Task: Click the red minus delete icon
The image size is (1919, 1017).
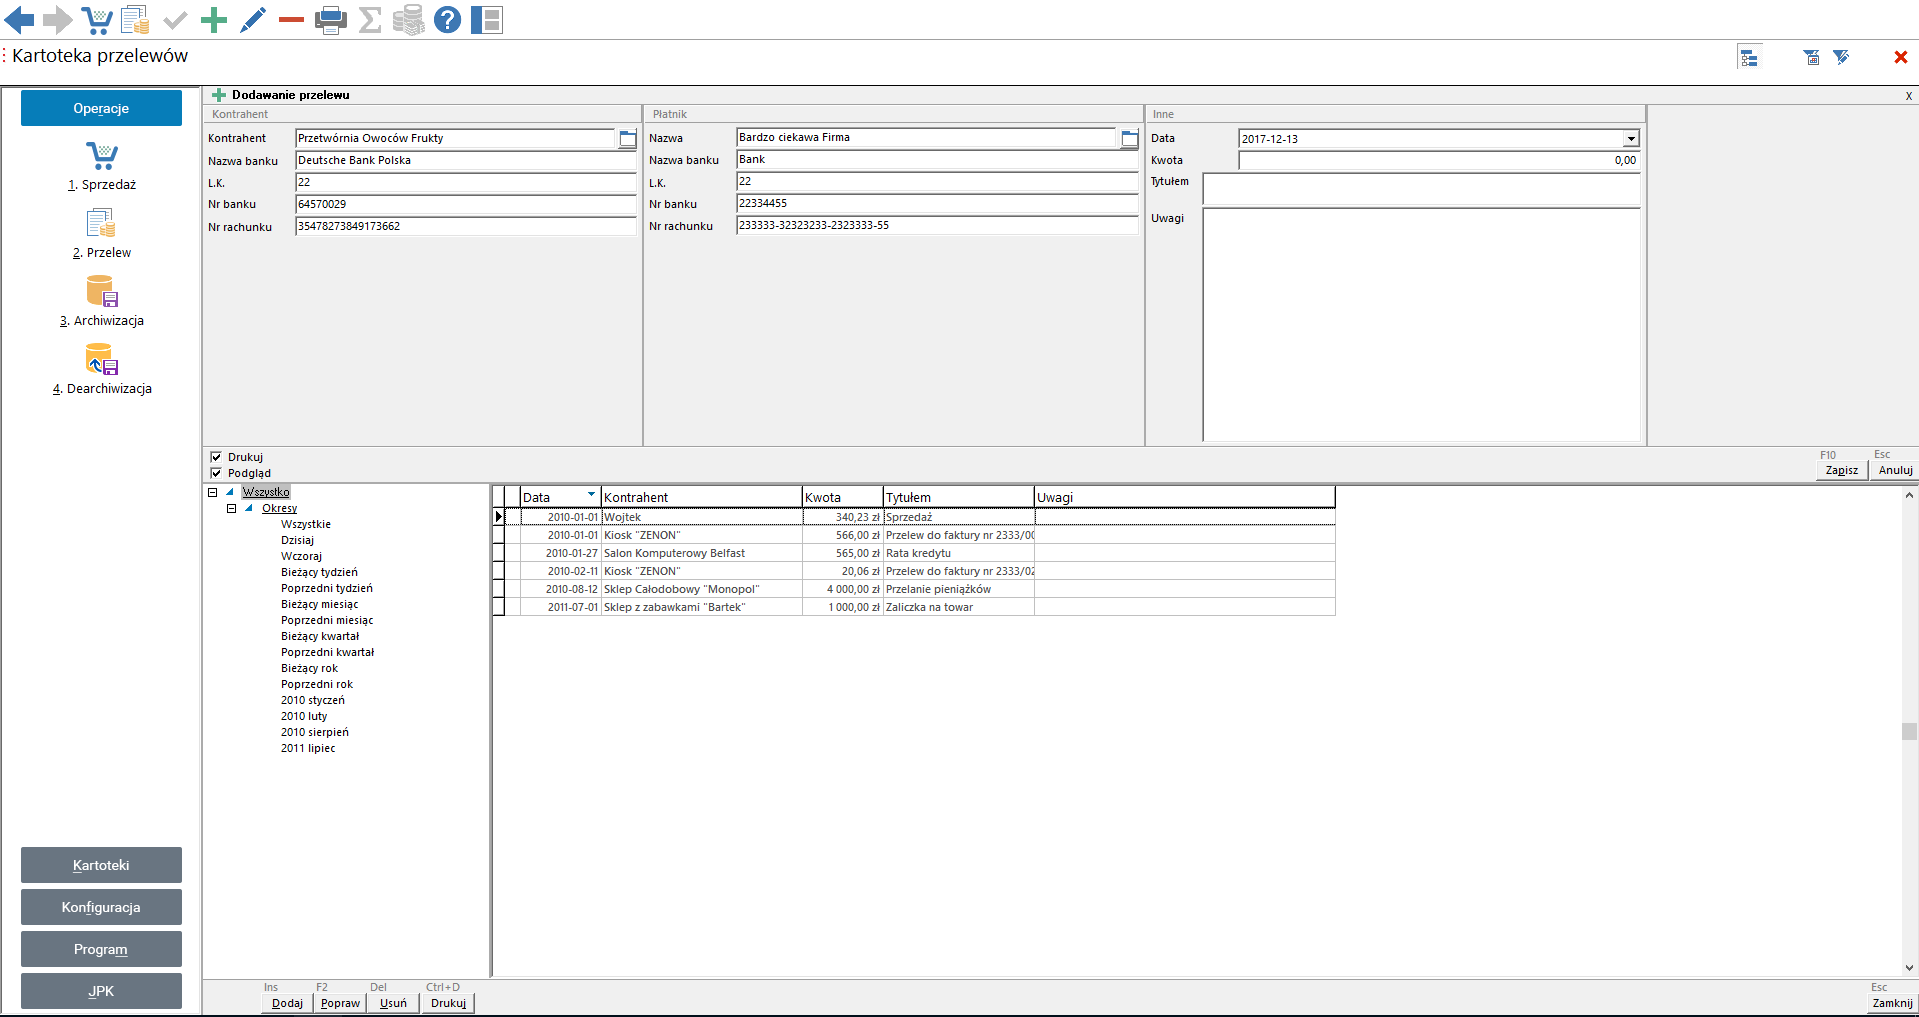Action: click(x=291, y=19)
